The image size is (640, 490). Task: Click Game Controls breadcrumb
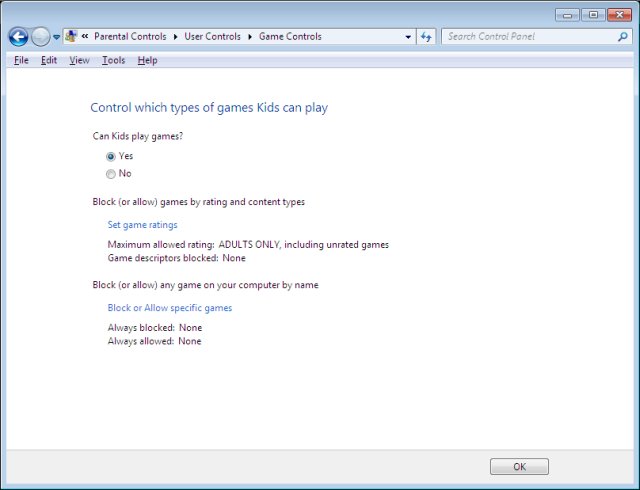(x=290, y=36)
